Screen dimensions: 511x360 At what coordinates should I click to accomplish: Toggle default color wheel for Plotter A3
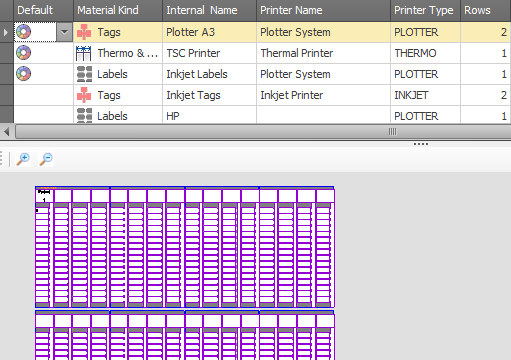coord(24,32)
